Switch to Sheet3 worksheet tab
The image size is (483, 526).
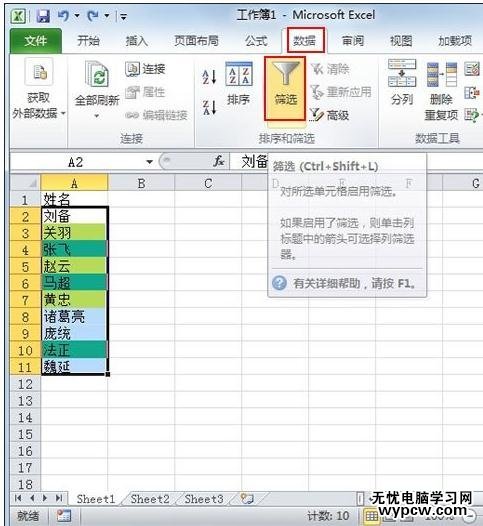coord(204,499)
